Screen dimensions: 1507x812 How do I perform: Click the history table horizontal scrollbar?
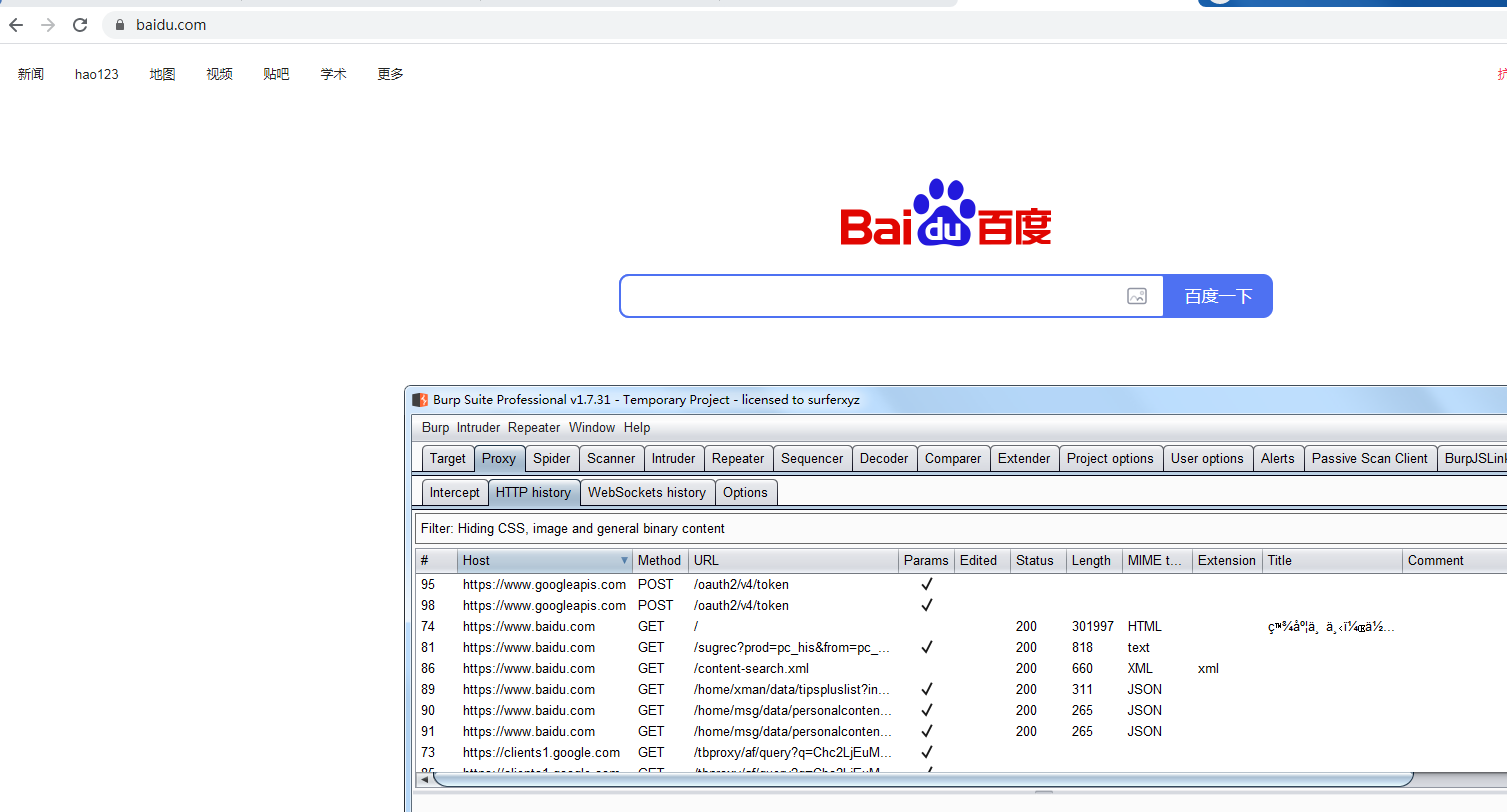click(x=925, y=779)
